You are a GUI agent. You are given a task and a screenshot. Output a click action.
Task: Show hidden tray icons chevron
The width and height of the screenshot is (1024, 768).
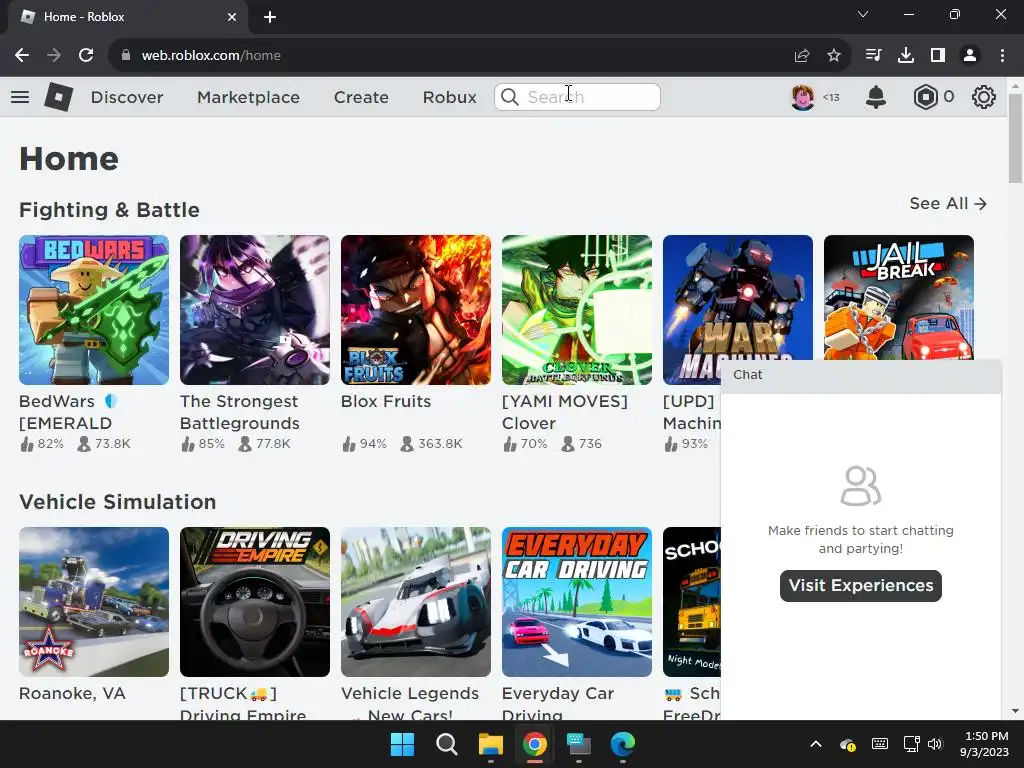point(816,744)
